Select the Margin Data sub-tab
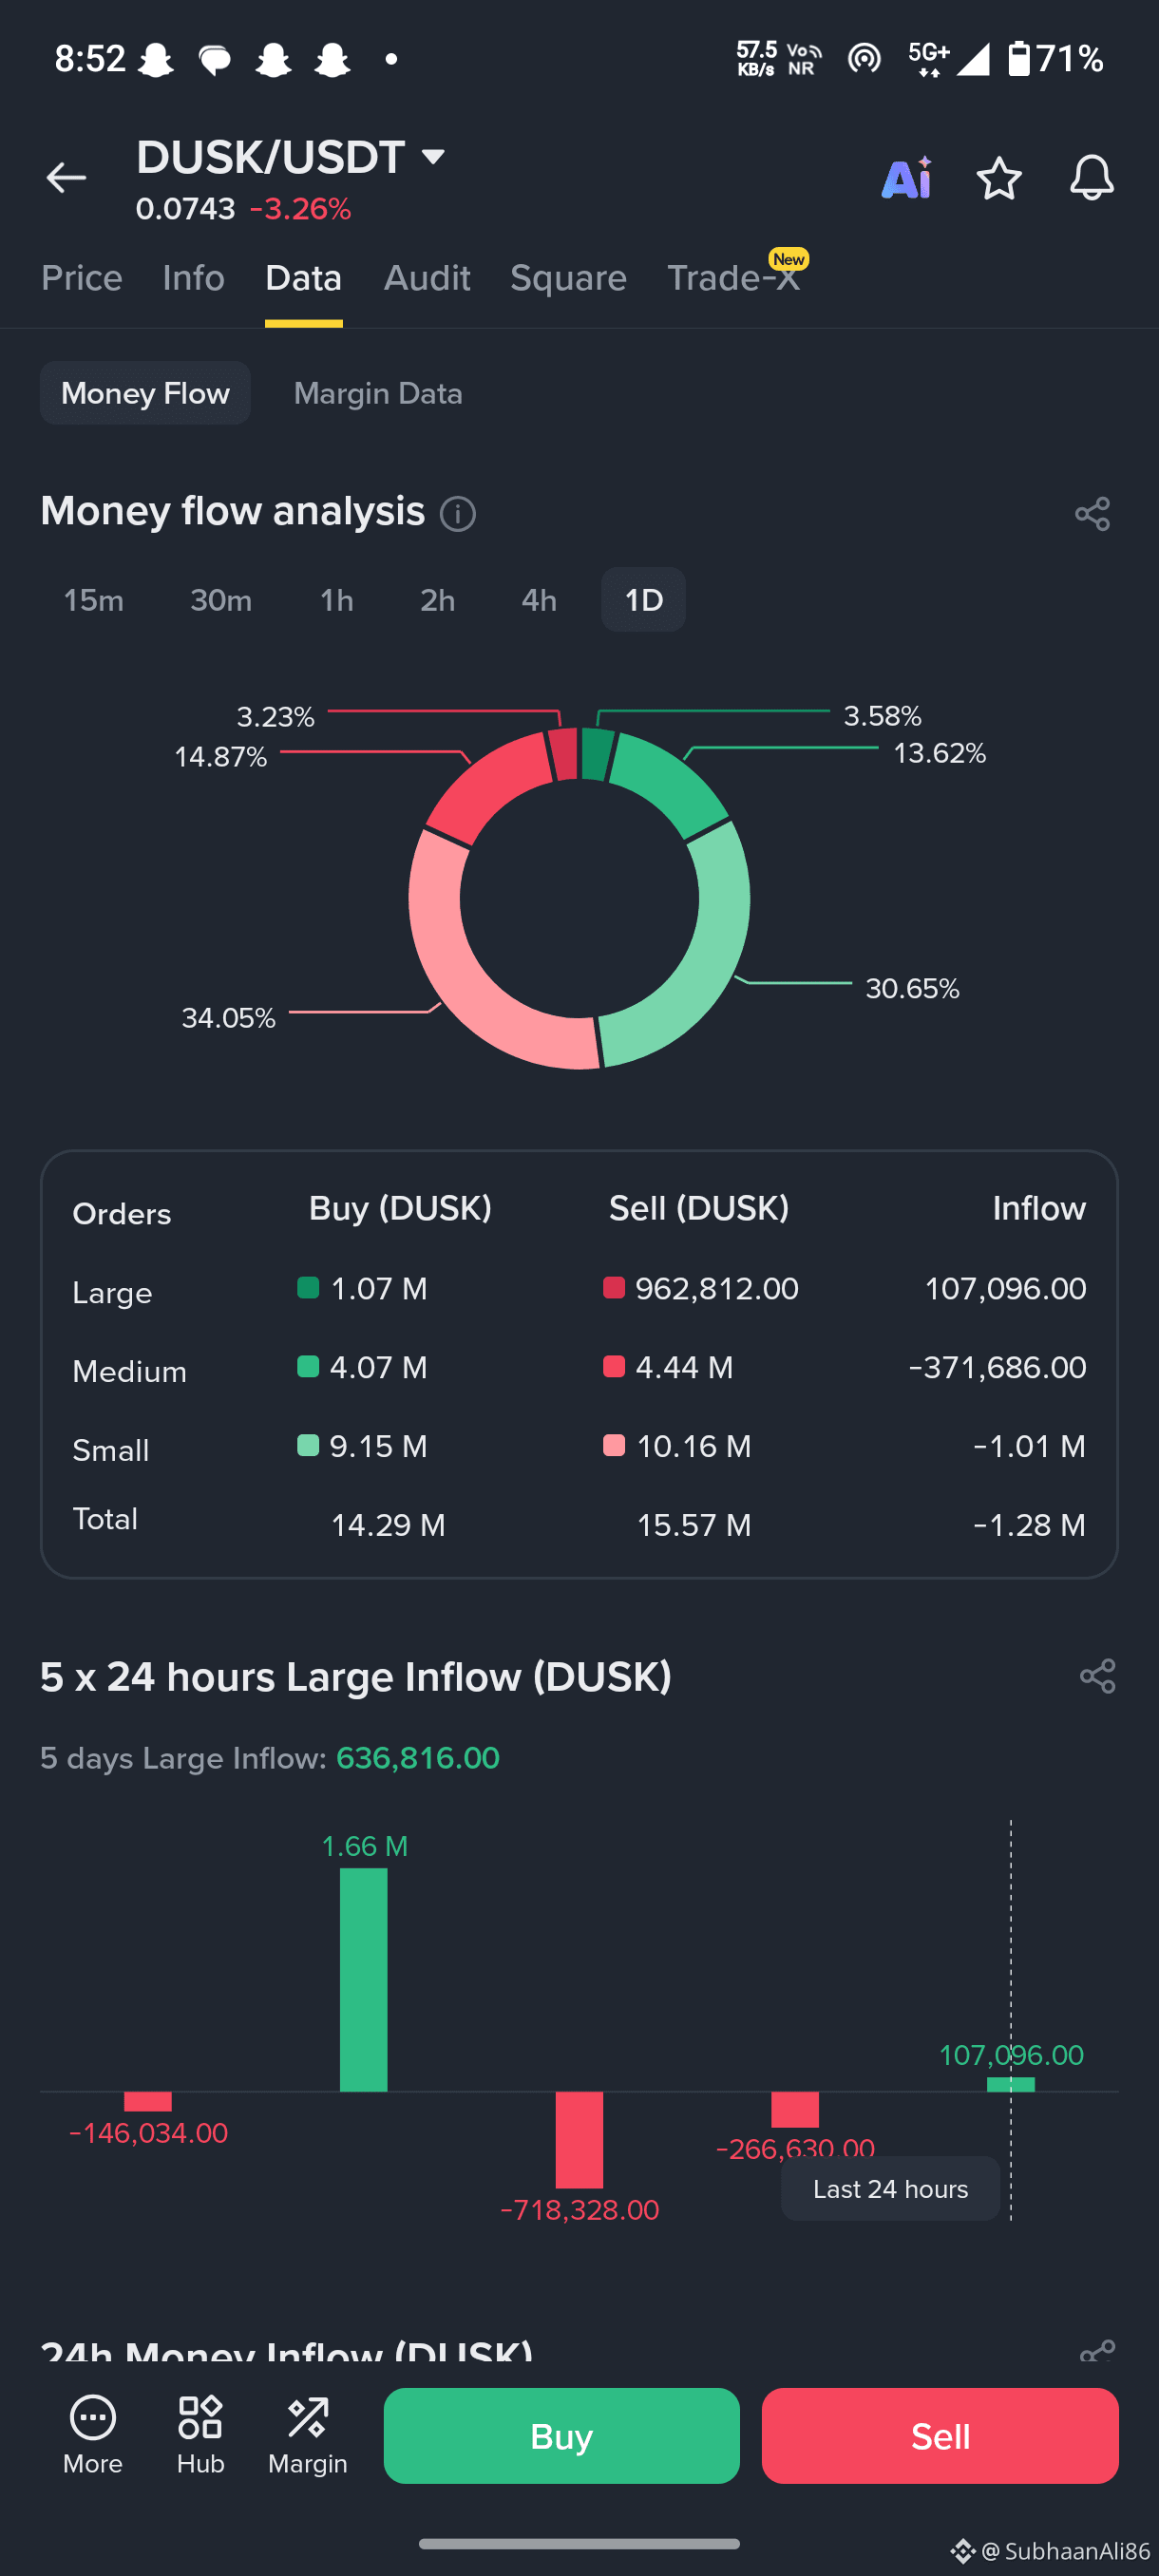The image size is (1159, 2576). [378, 393]
